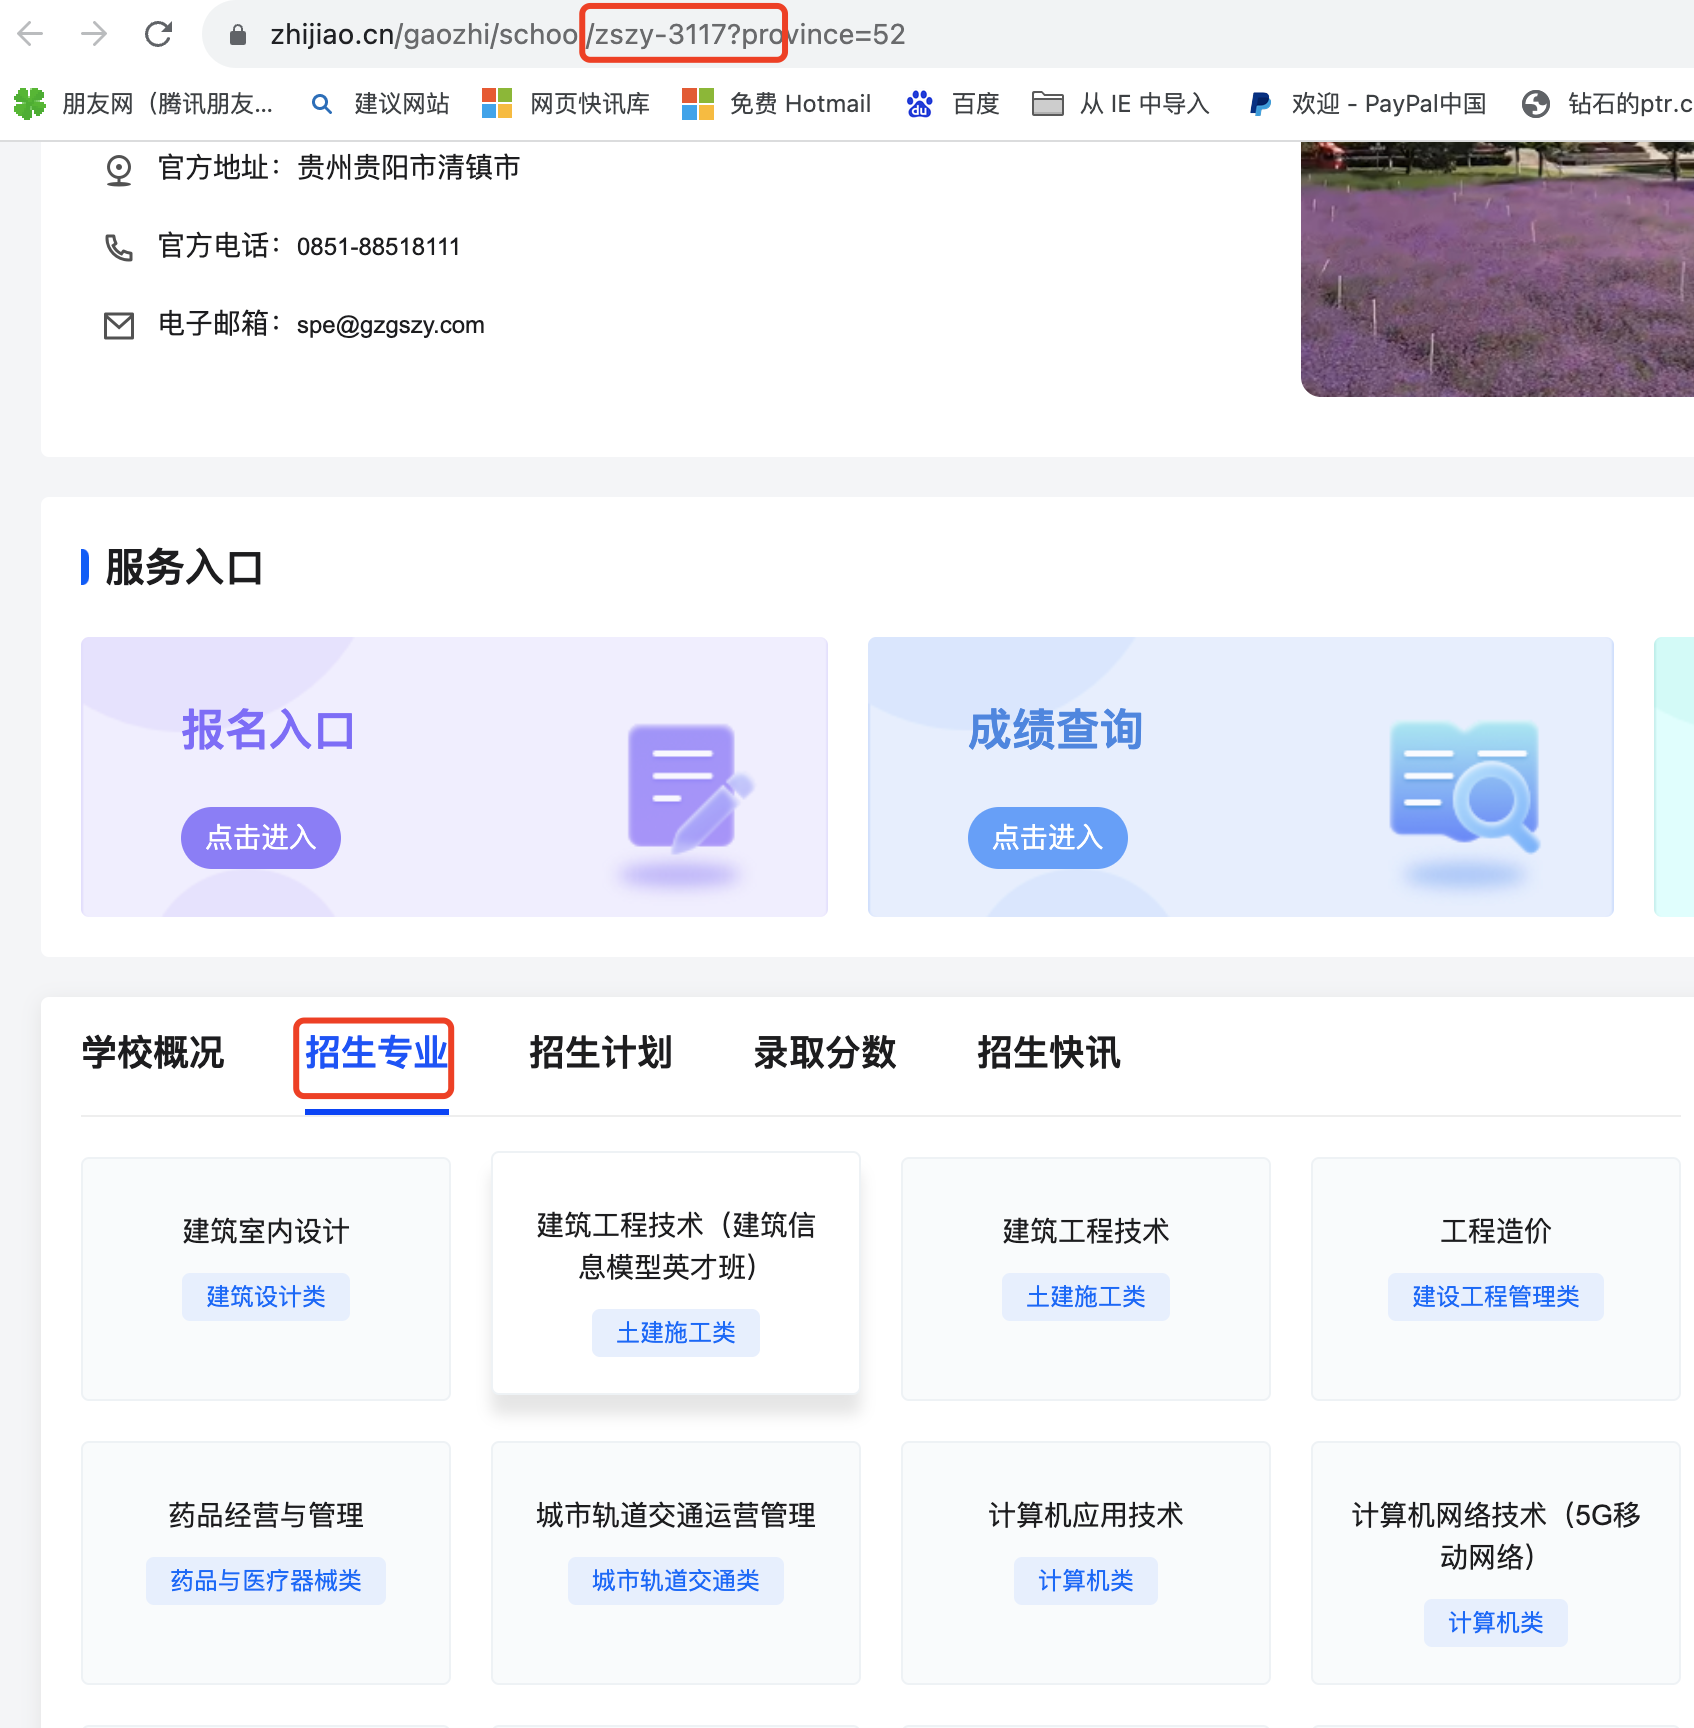Image resolution: width=1694 pixels, height=1728 pixels.
Task: Click the lock icon in address bar
Action: (238, 35)
